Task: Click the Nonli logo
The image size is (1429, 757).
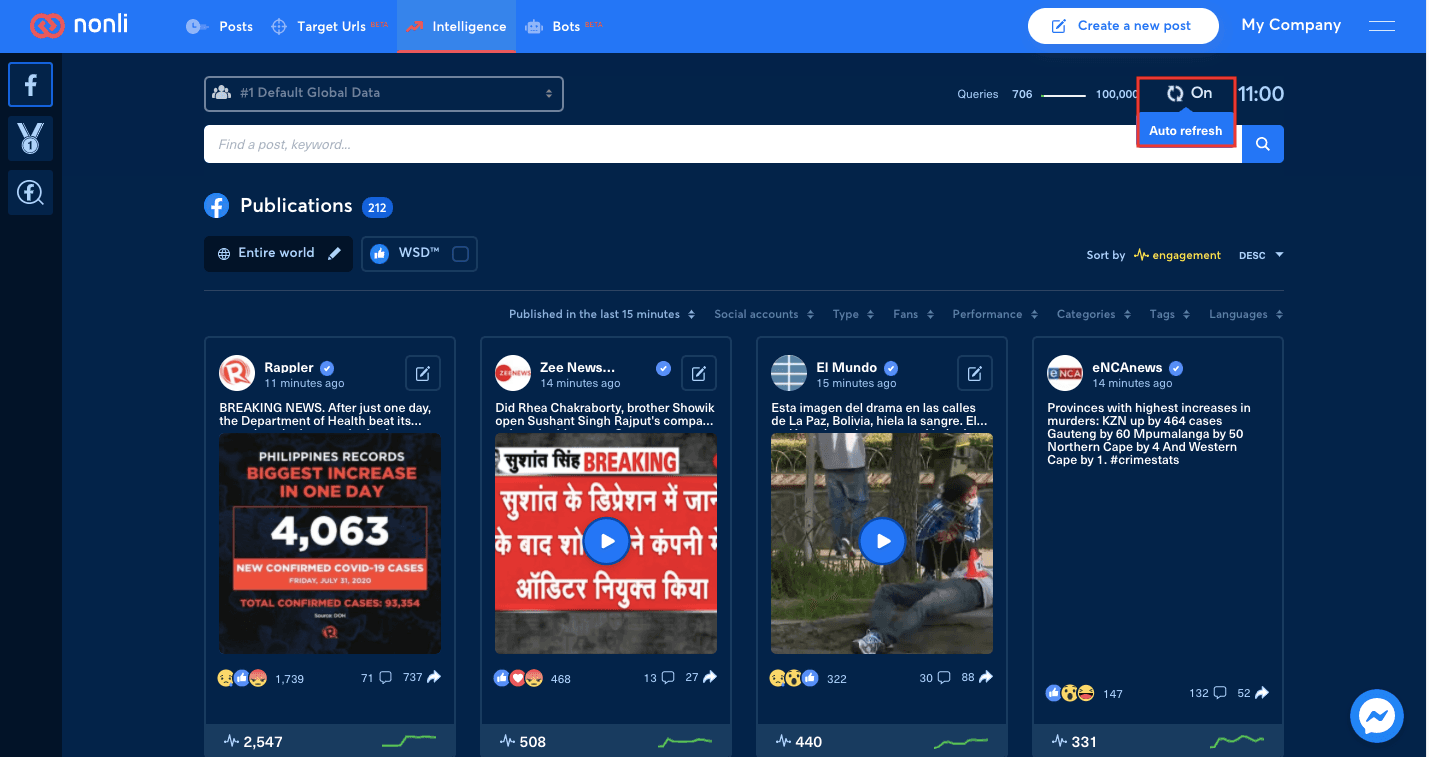Action: (79, 26)
